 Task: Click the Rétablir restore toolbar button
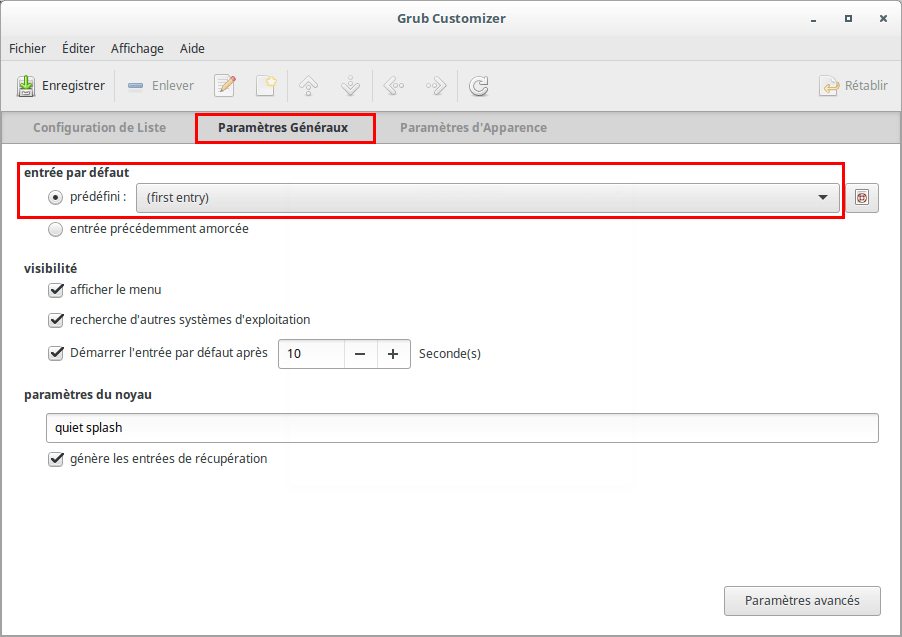click(854, 86)
